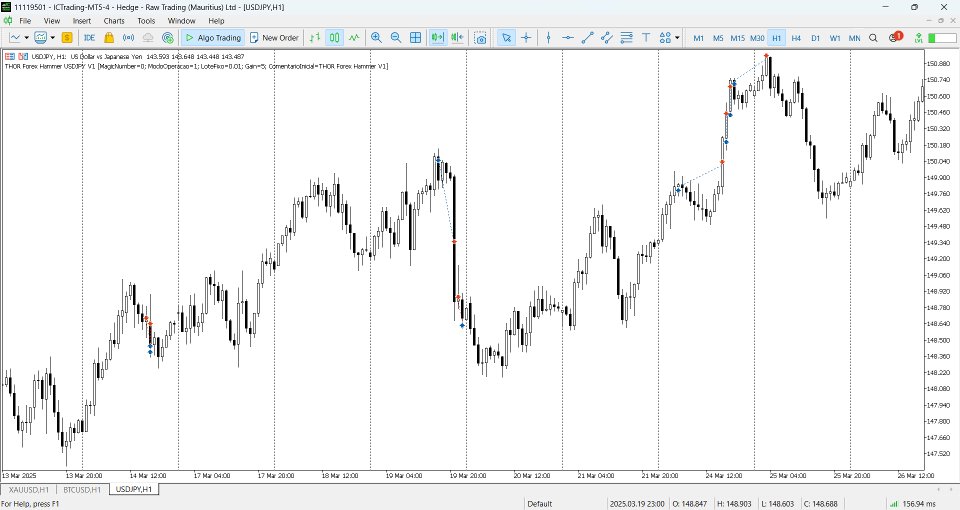The width and height of the screenshot is (960, 510).
Task: Click New Order button
Action: [274, 37]
